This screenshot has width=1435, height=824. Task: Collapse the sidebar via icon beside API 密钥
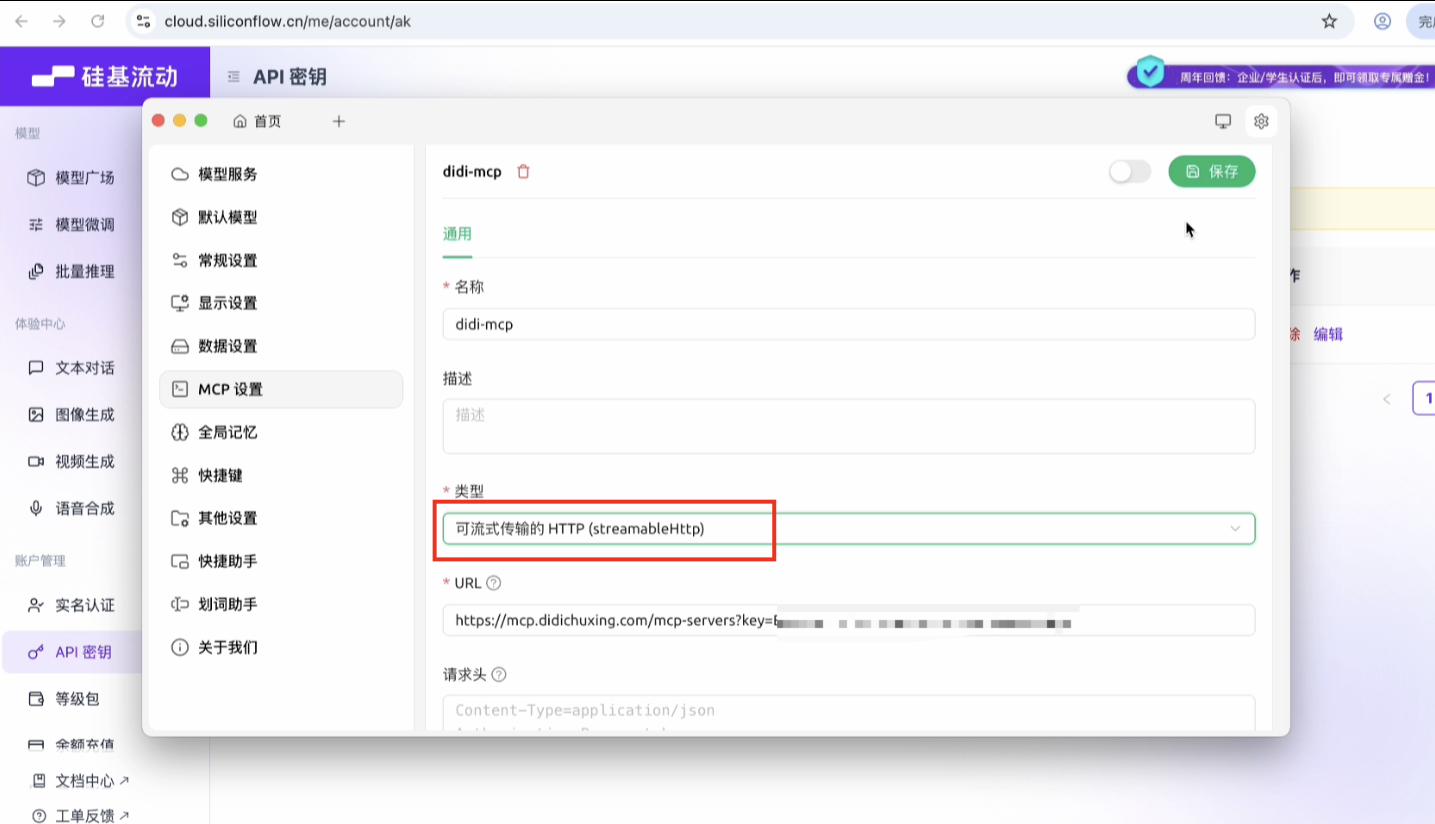(x=233, y=77)
